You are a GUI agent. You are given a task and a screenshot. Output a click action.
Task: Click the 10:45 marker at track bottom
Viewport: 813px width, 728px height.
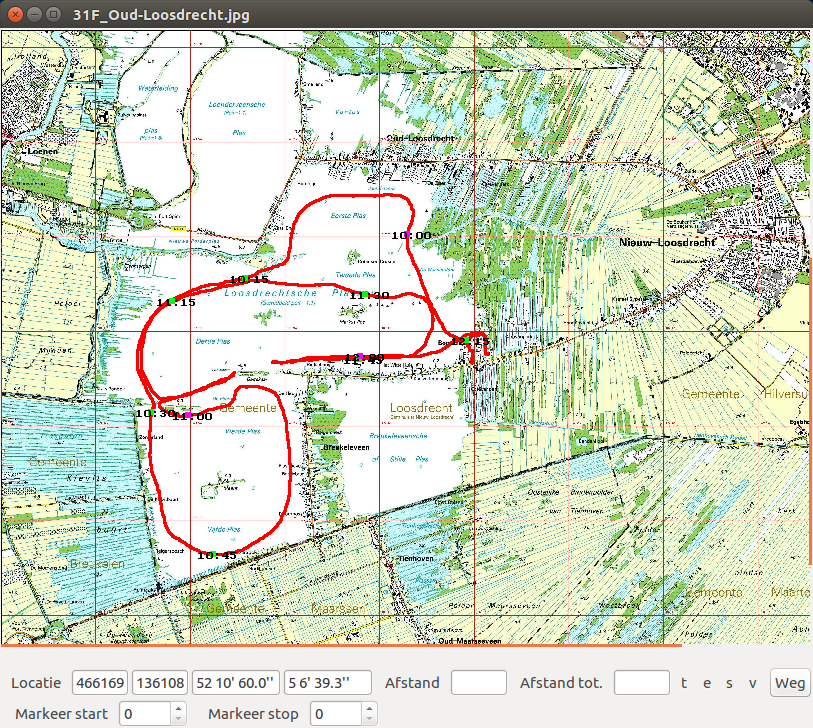pos(216,555)
